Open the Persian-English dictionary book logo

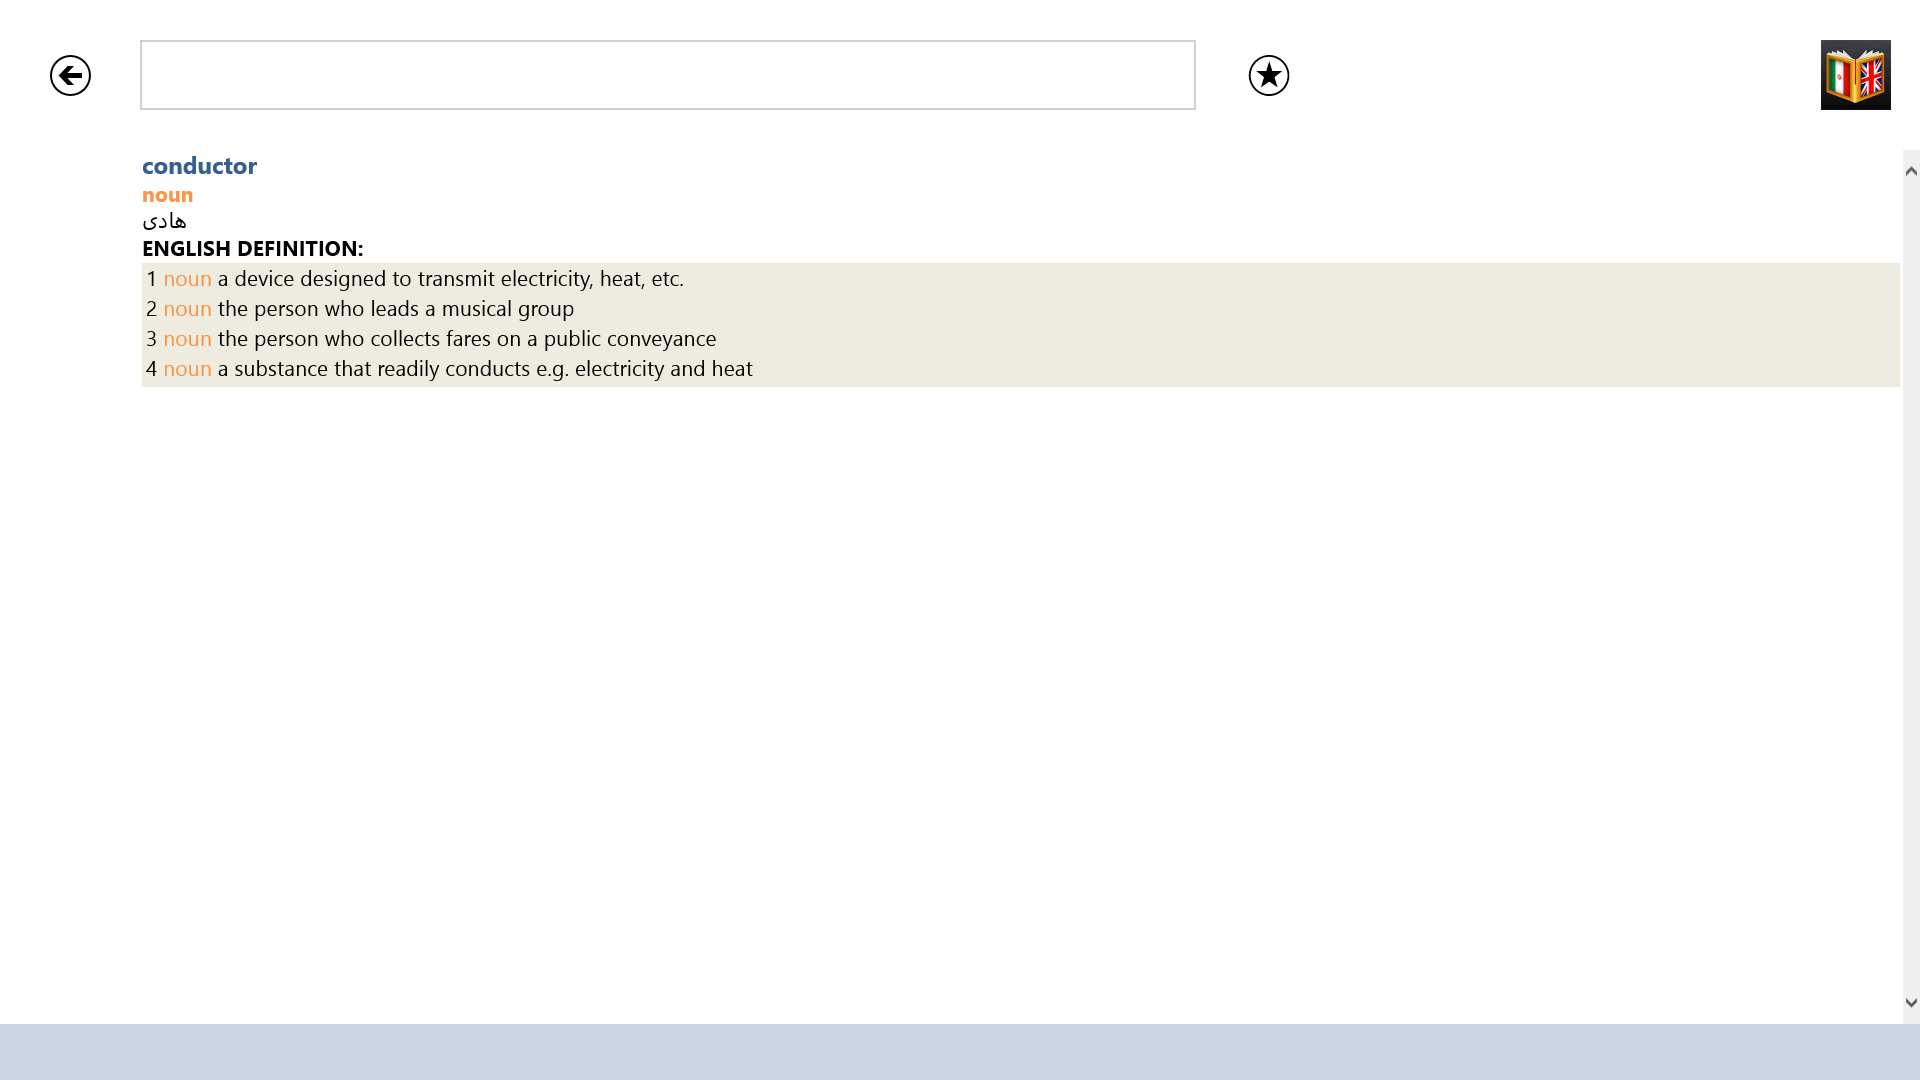click(x=1855, y=75)
